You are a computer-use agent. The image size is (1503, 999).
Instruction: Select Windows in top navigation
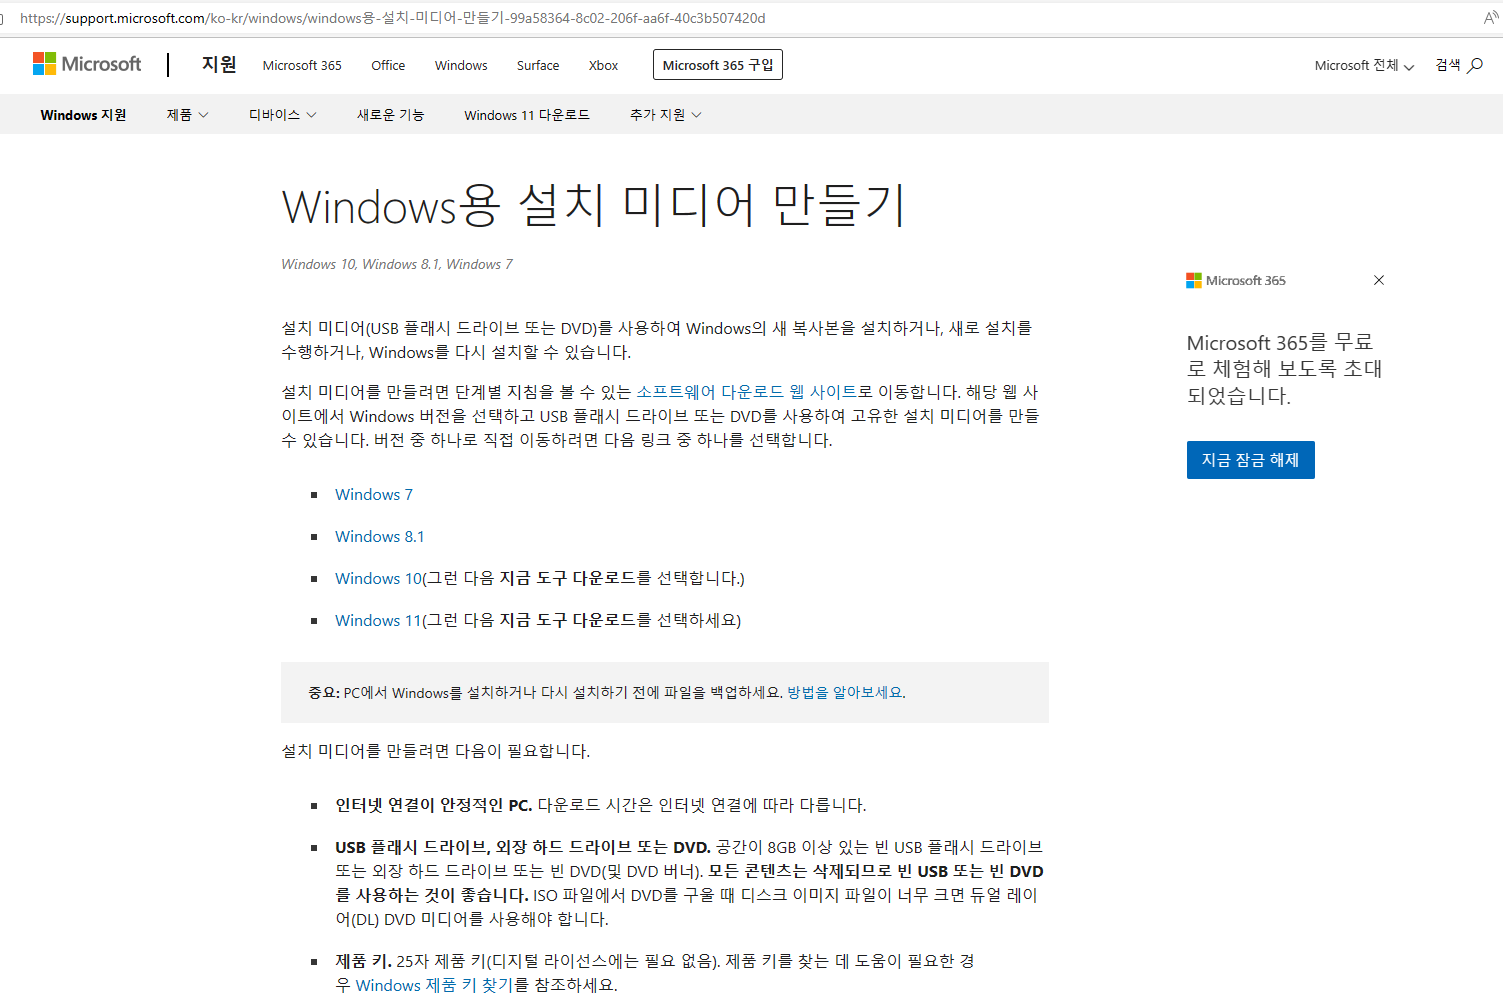click(461, 65)
